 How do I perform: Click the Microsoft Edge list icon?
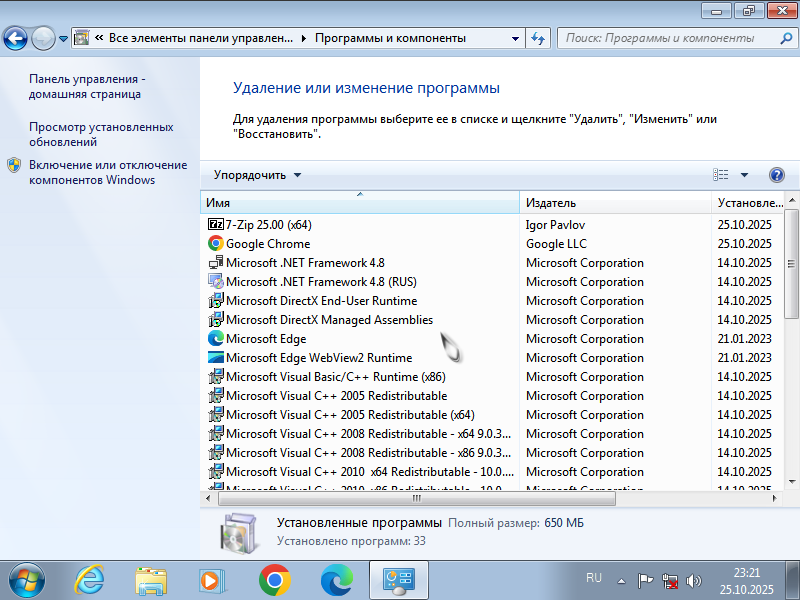(215, 339)
